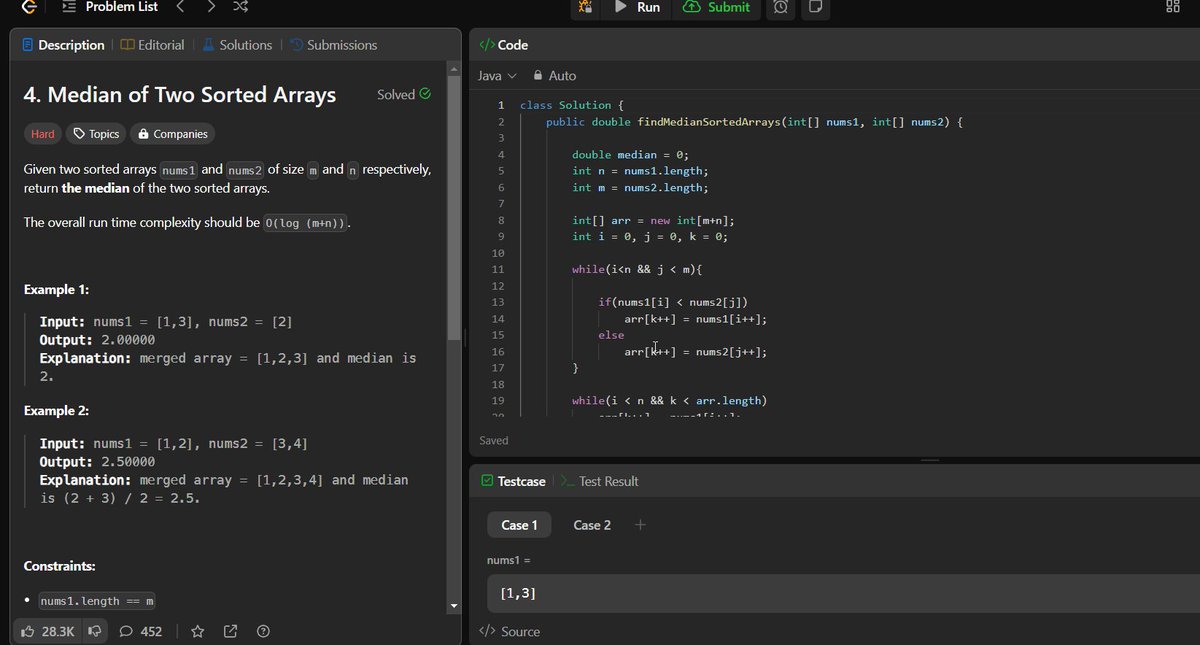Click the 'Constraints:' heading
Viewport: 1200px width, 645px height.
pyautogui.click(x=60, y=566)
